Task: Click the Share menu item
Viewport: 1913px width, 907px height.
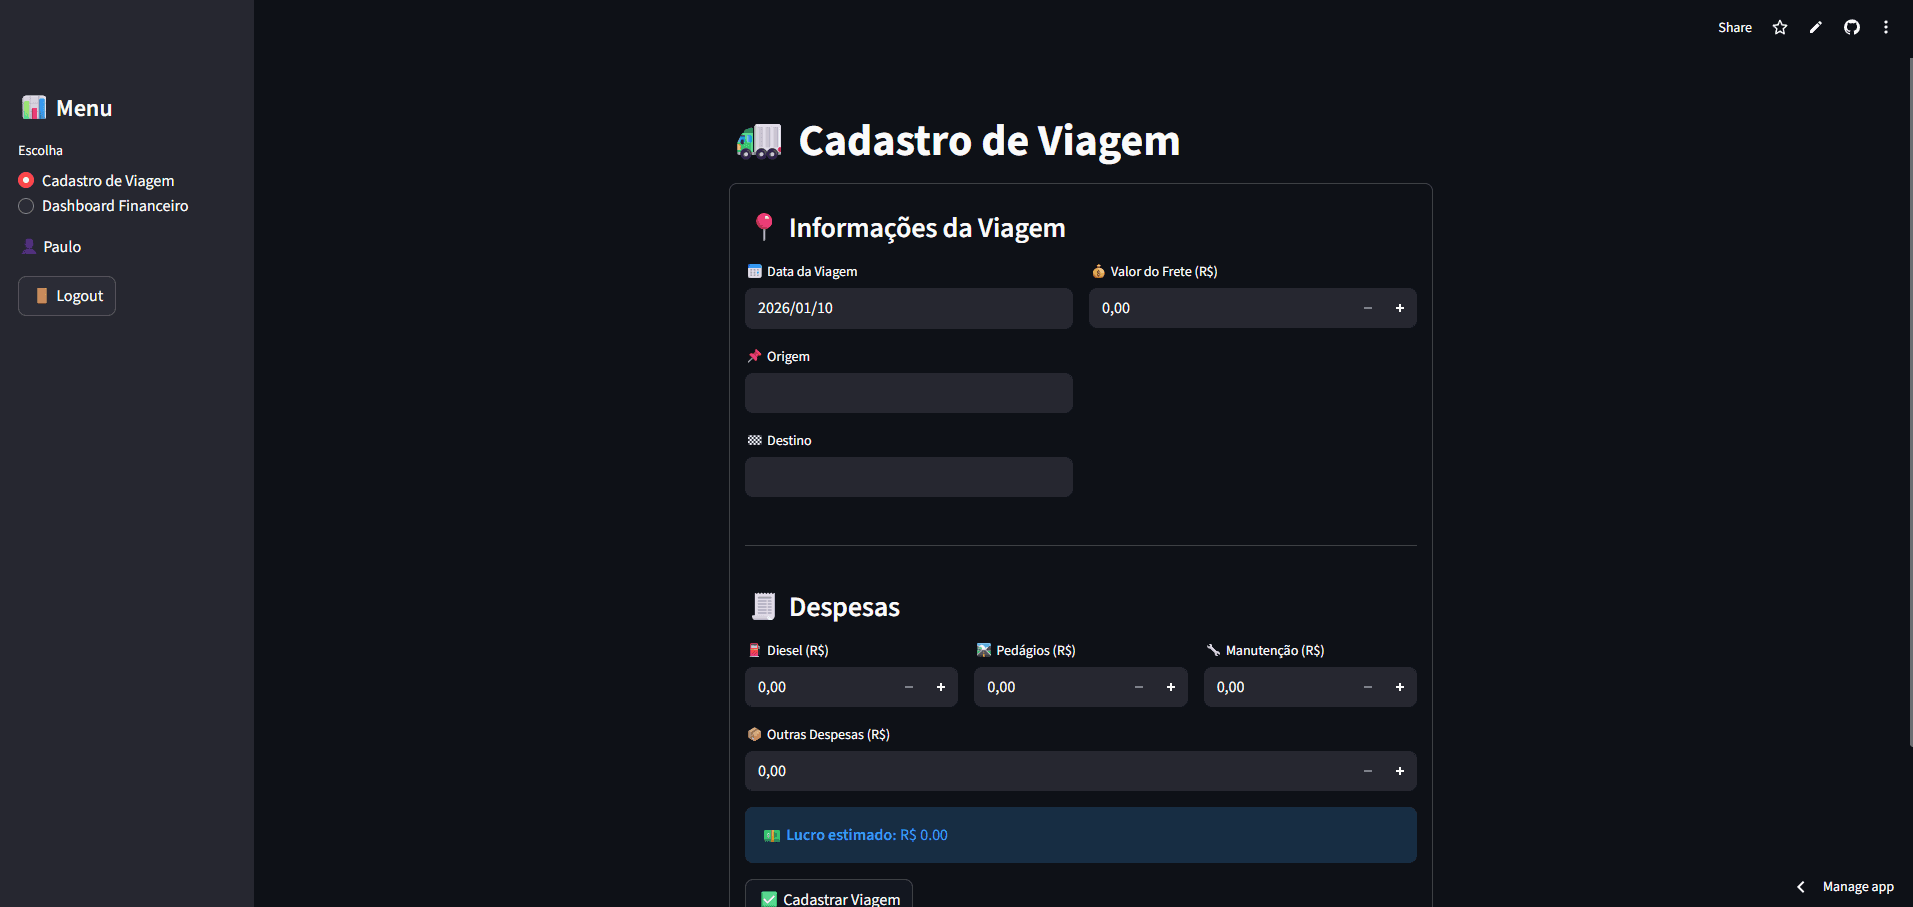Action: 1735,28
